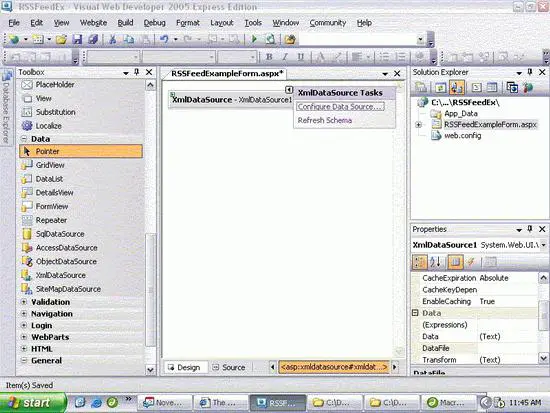Click Events lightning icon in Properties
The width and height of the screenshot is (550, 413).
pyautogui.click(x=471, y=262)
